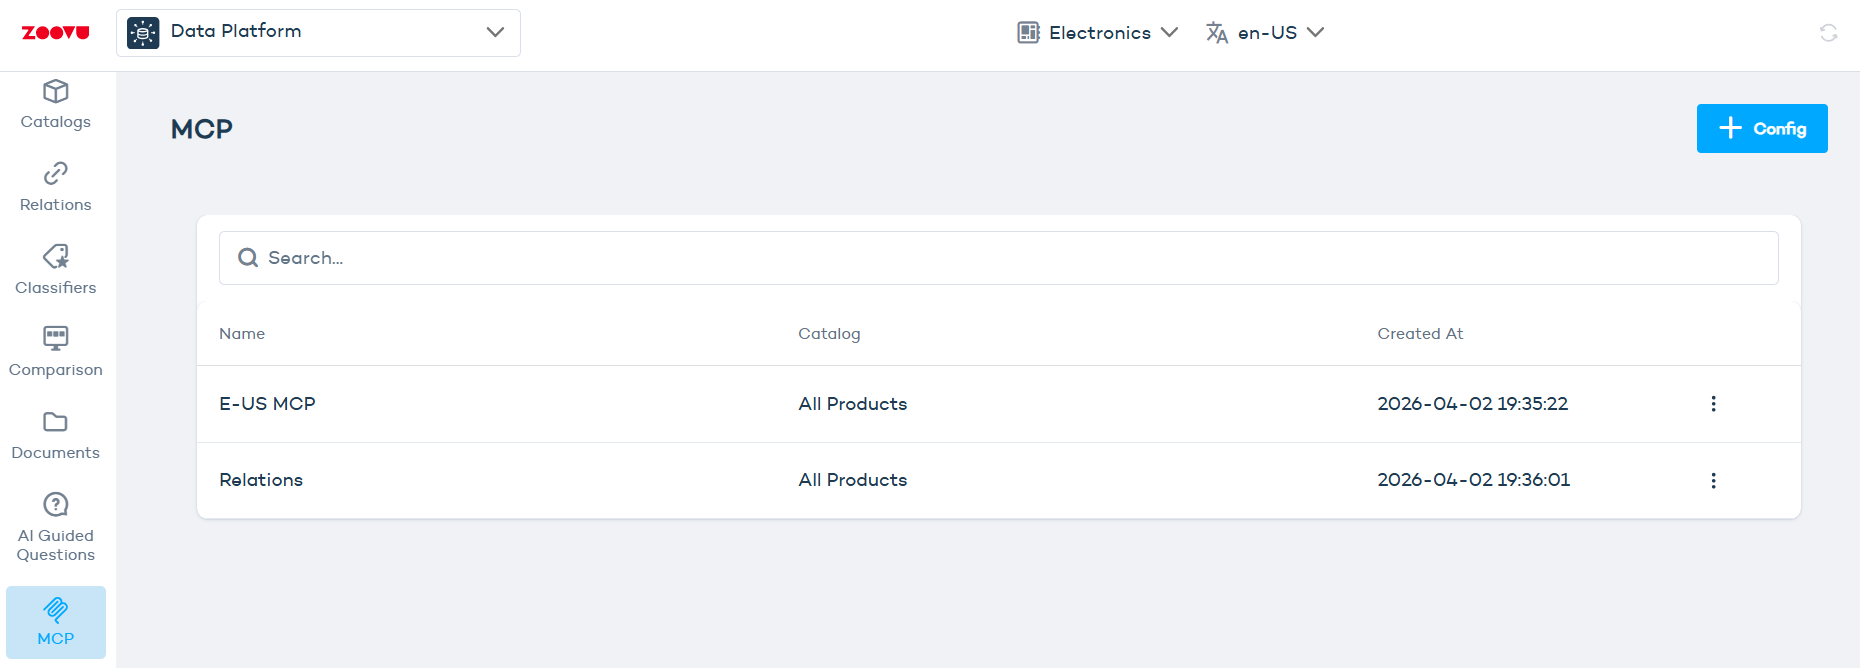This screenshot has width=1860, height=668.
Task: Open AI Guided Questions section
Action: pyautogui.click(x=56, y=528)
